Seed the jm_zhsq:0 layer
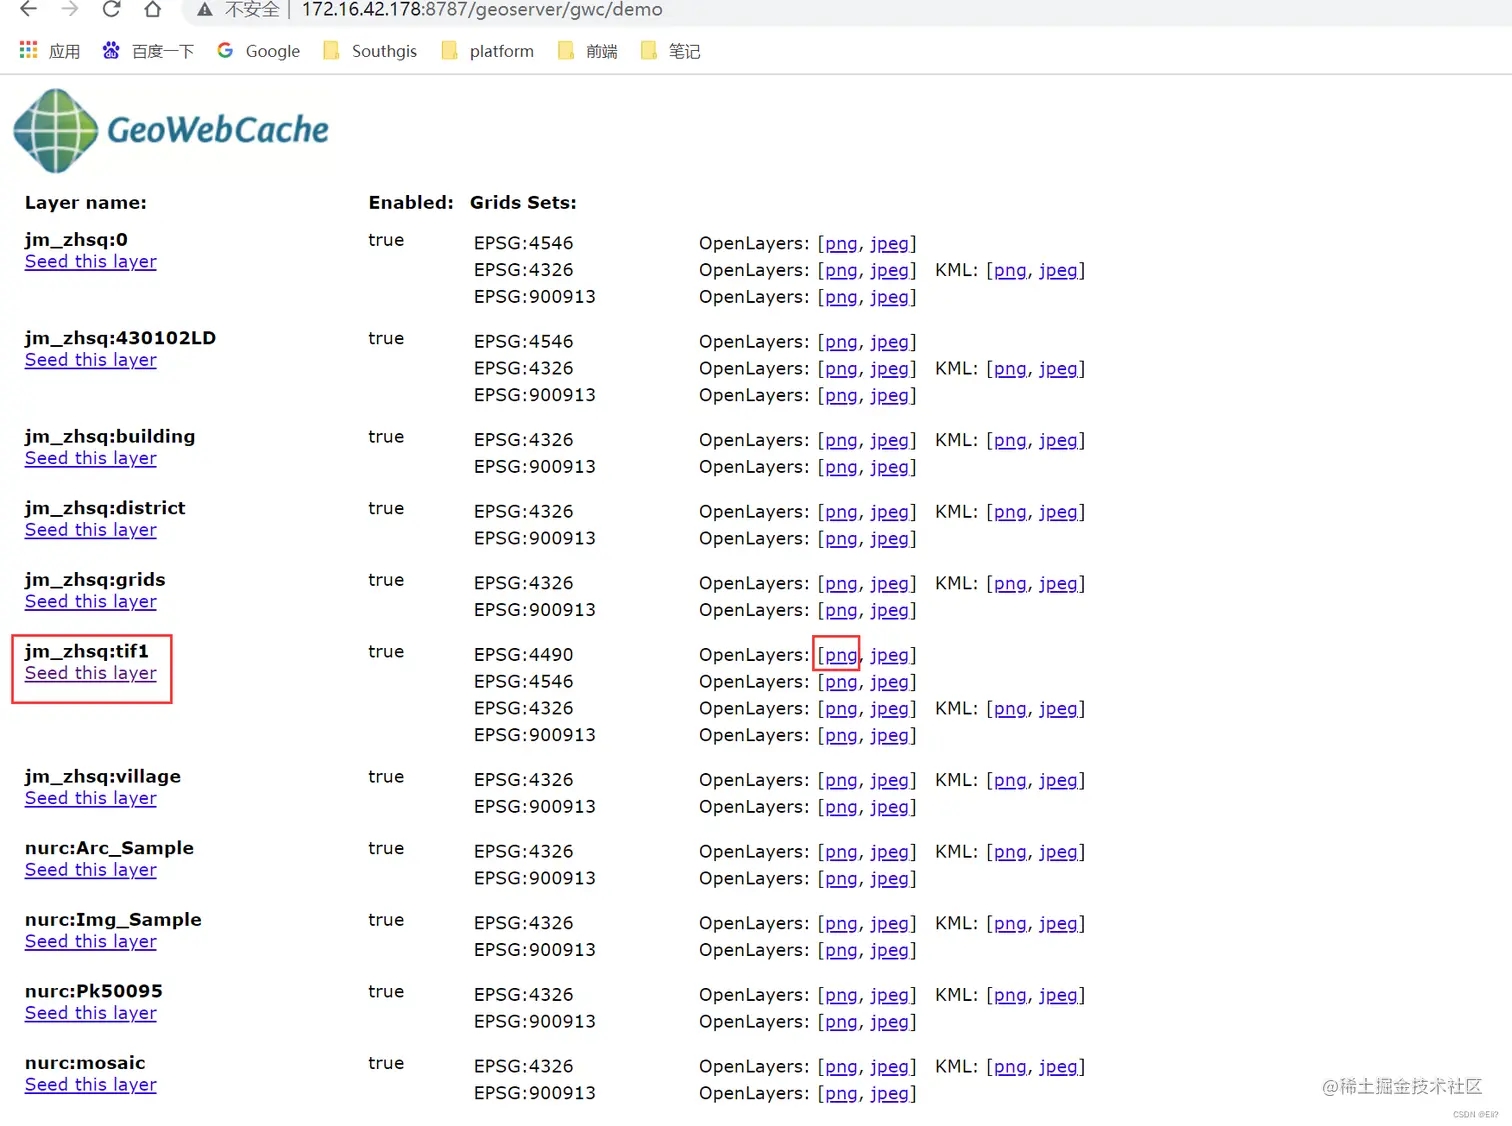Screen dimensions: 1512x1126 [91, 262]
